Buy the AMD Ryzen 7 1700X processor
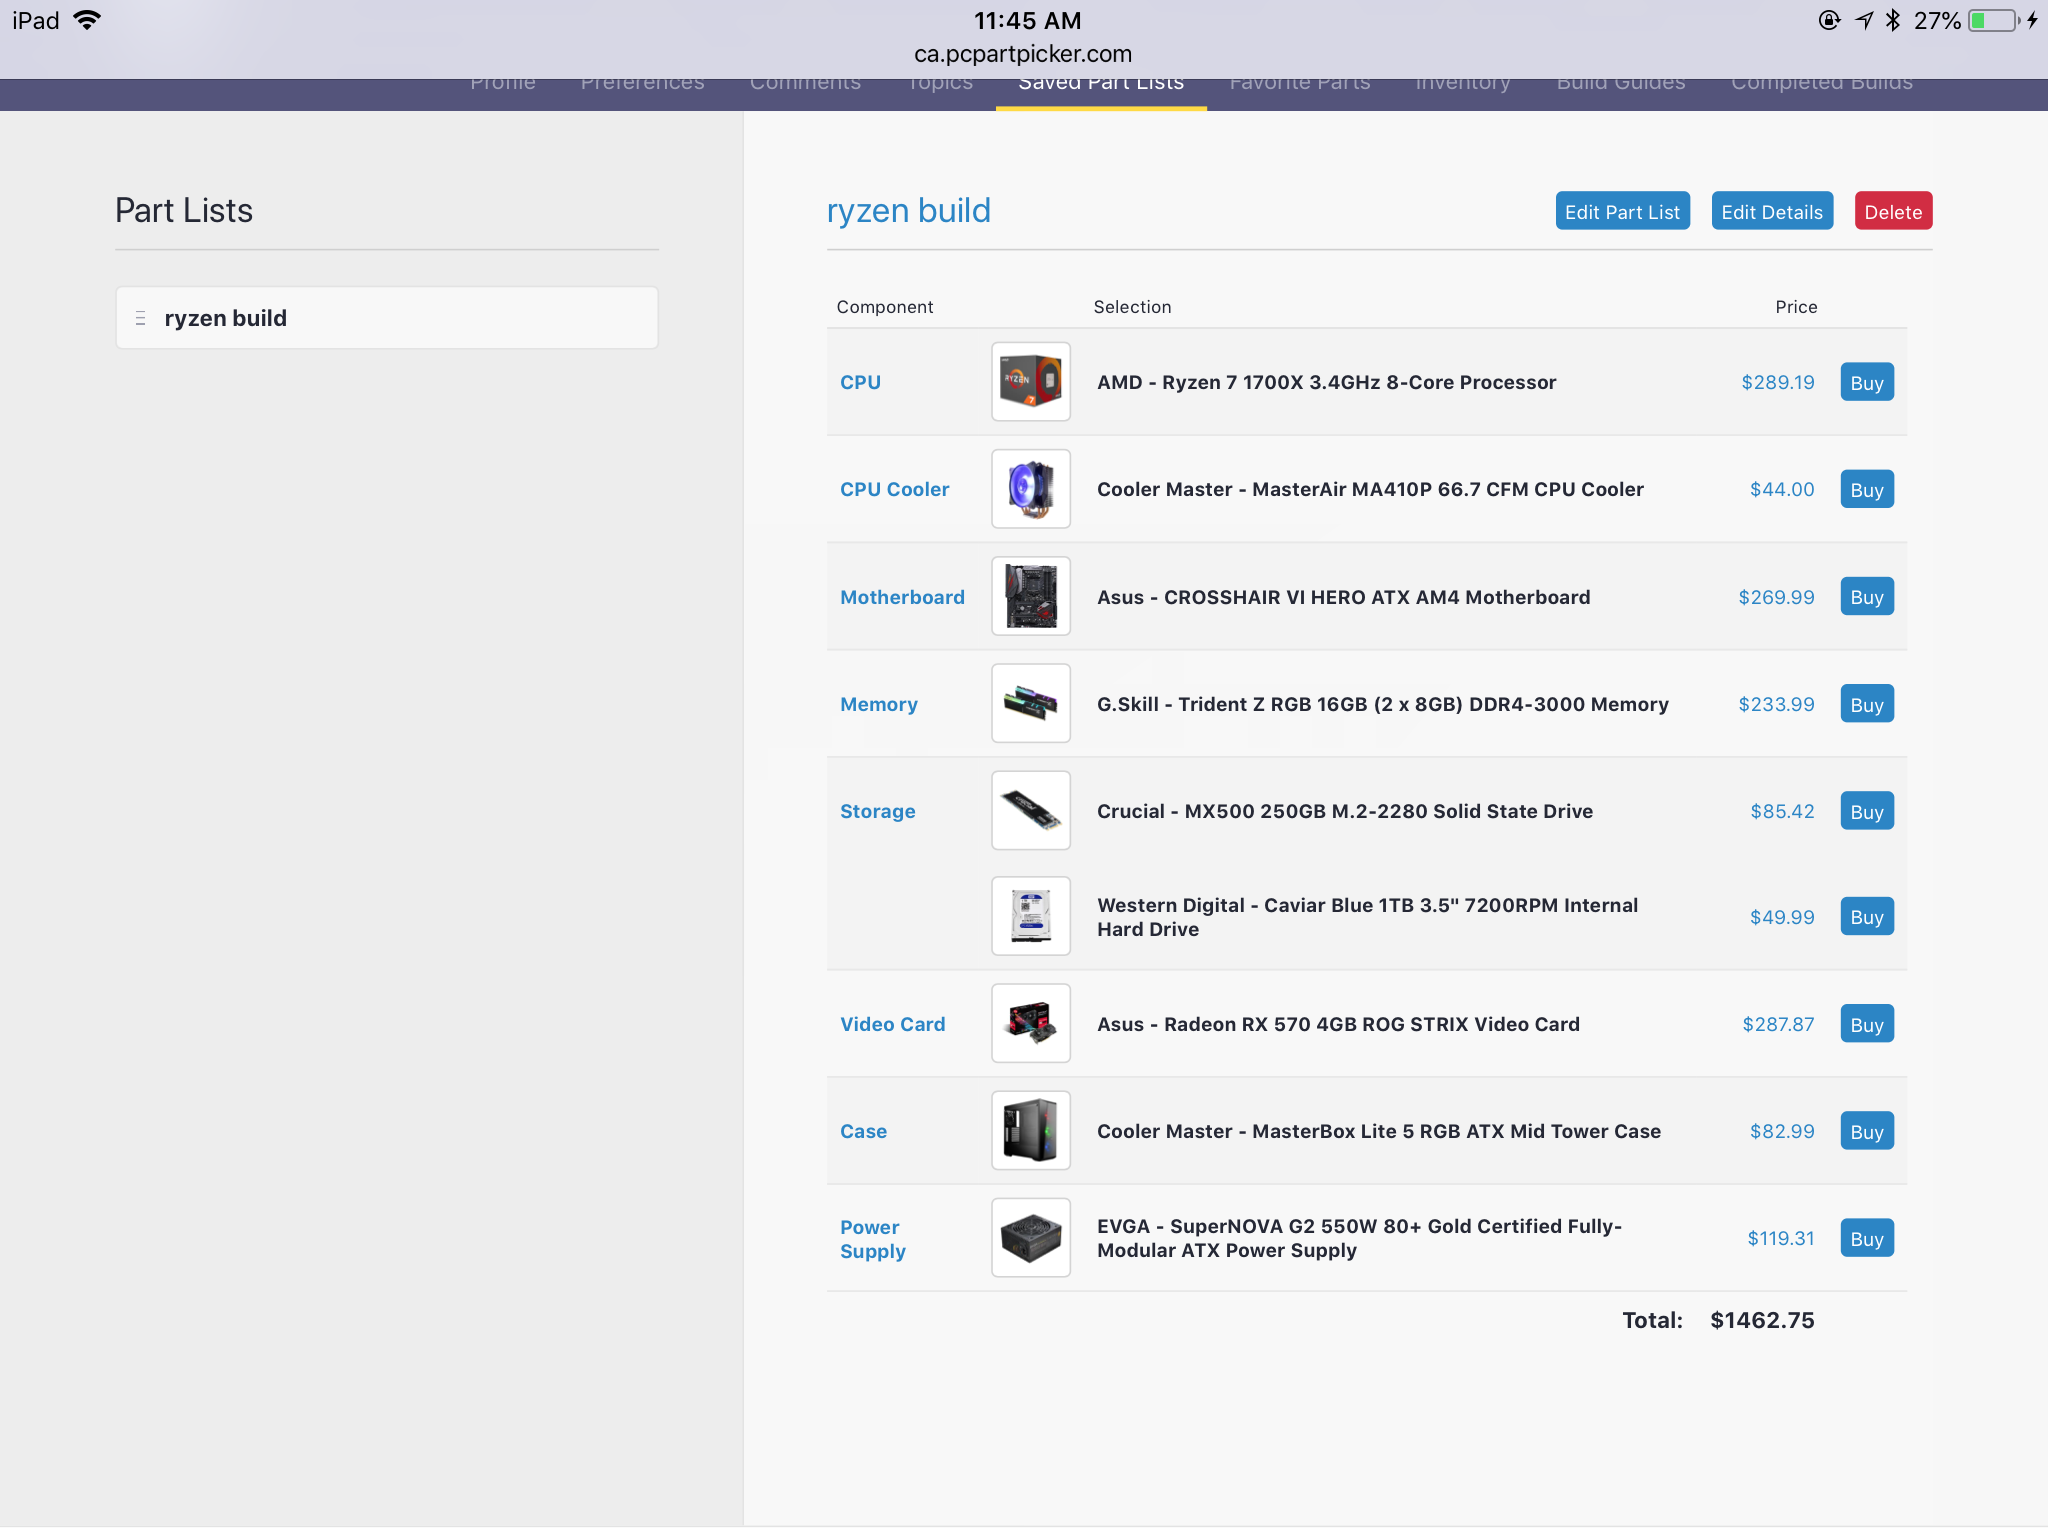Image resolution: width=2048 pixels, height=1536 pixels. click(x=1867, y=382)
